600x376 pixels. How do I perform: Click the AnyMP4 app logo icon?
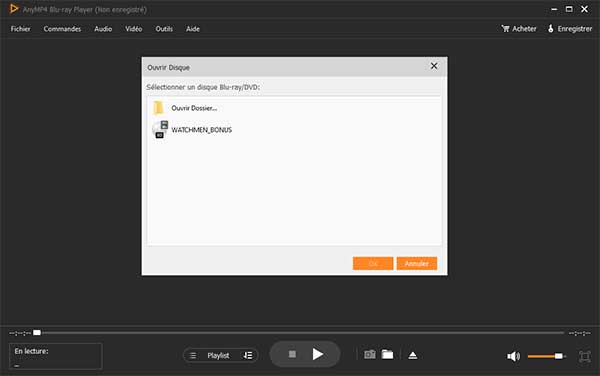tap(14, 9)
